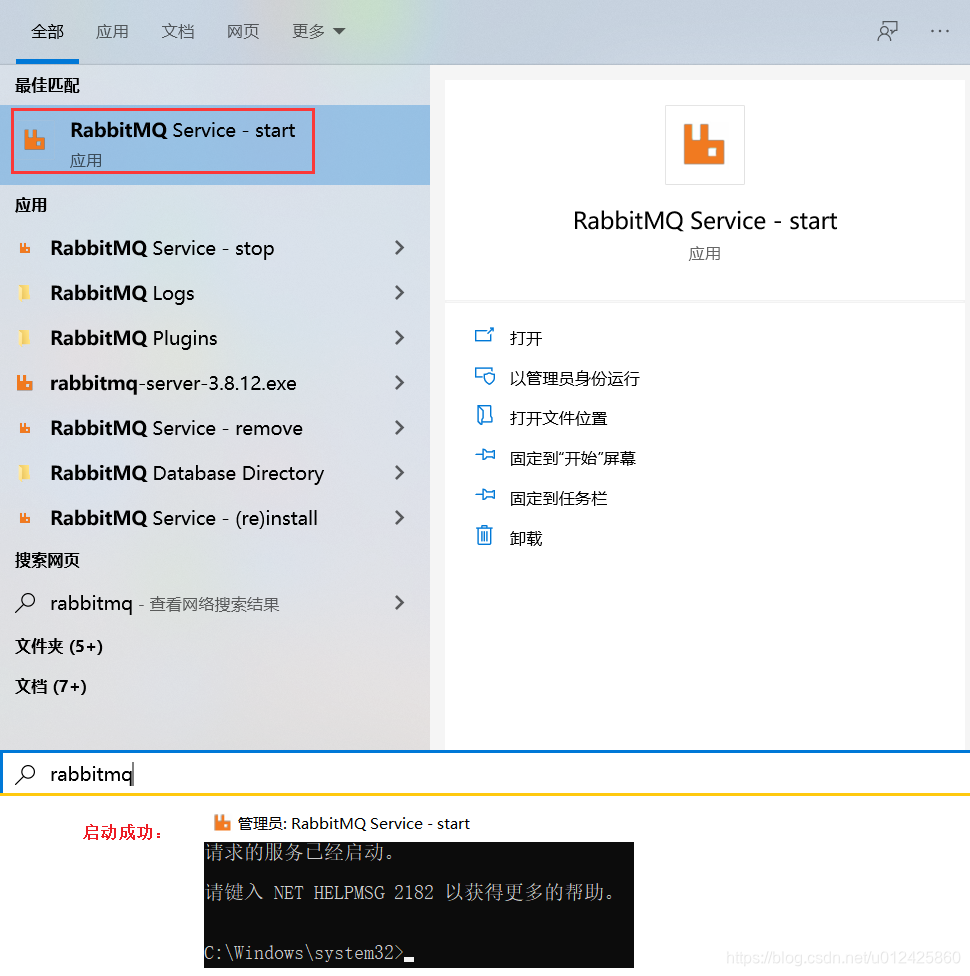
Task: Click RabbitMQ Database Directory folder icon
Action: pos(25,473)
